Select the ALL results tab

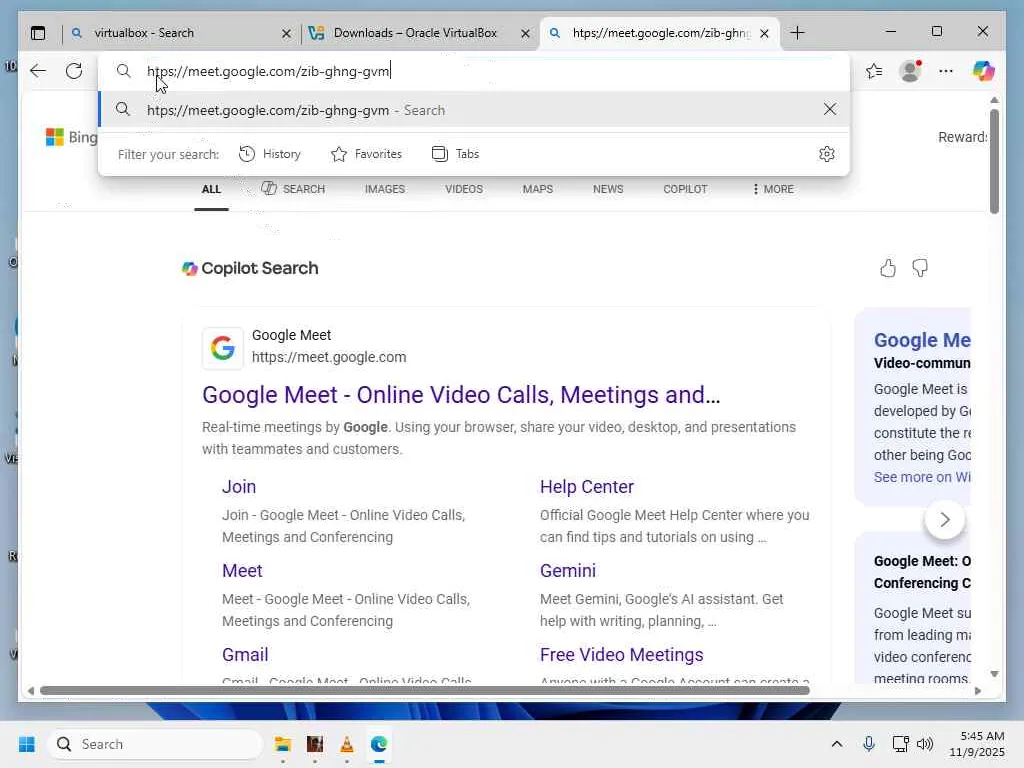point(211,189)
